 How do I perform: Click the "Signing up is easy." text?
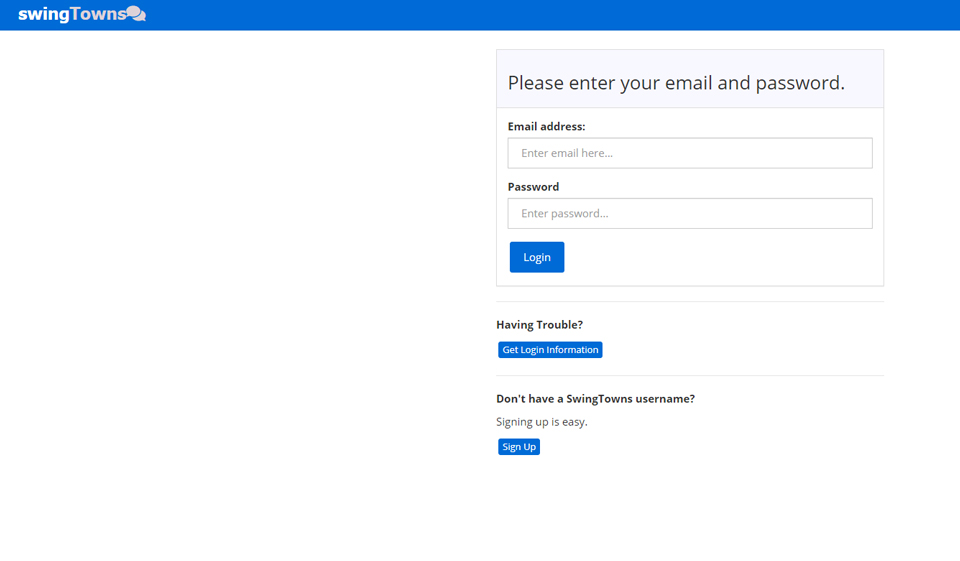(542, 422)
